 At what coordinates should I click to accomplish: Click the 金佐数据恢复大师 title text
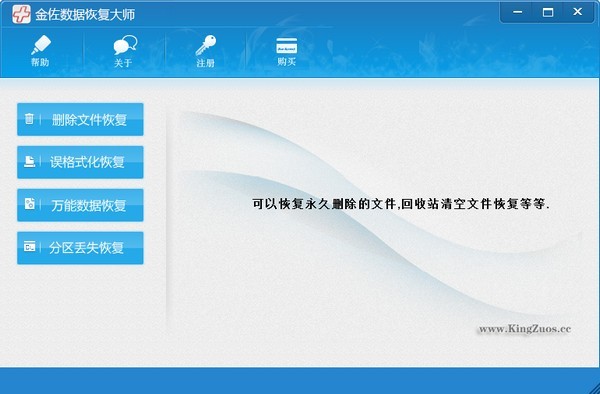pyautogui.click(x=85, y=15)
